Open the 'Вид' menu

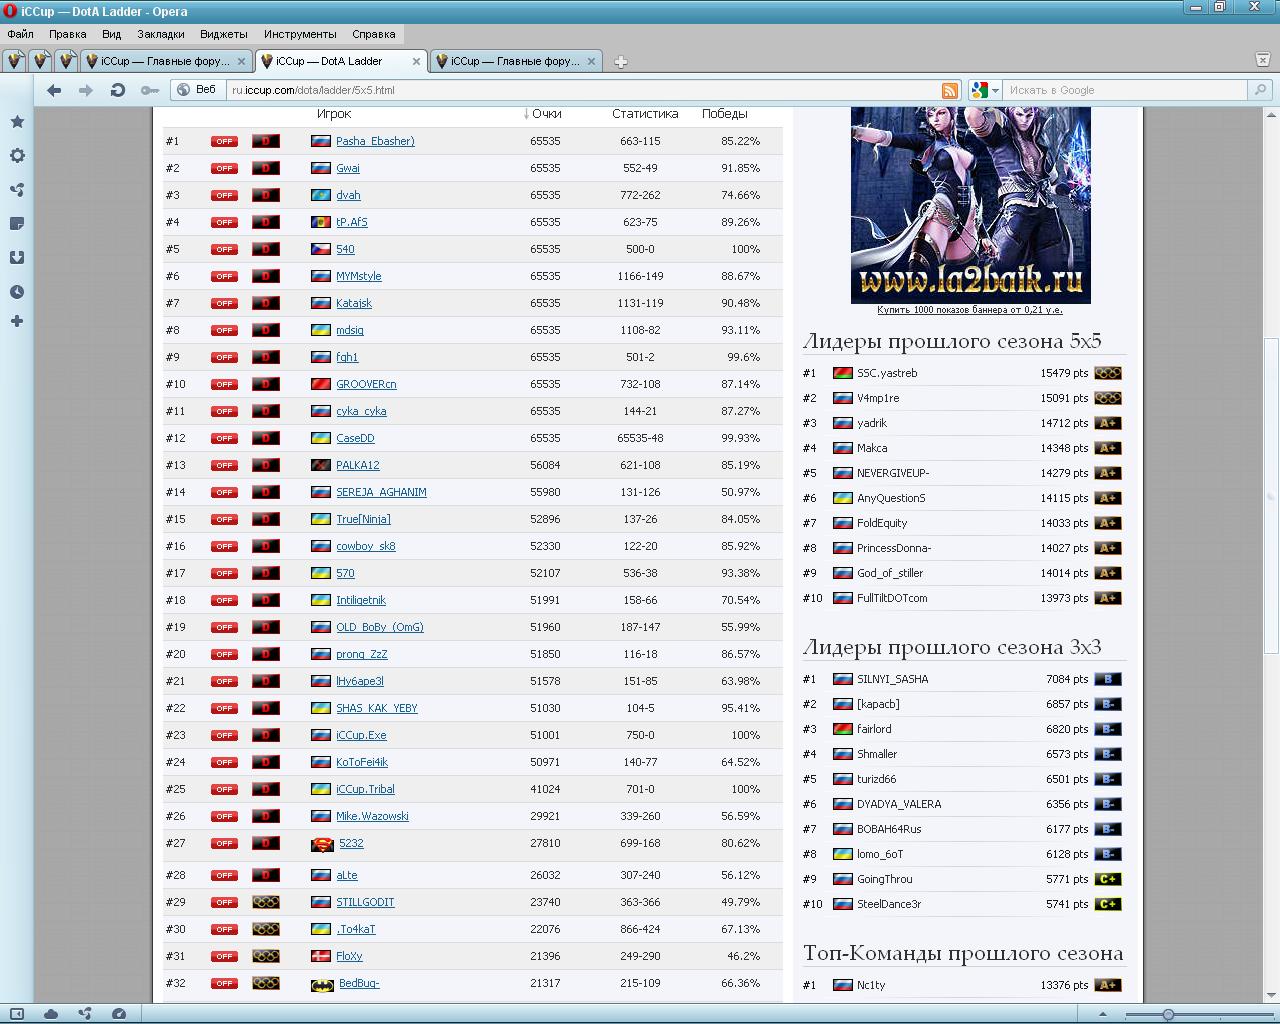pyautogui.click(x=111, y=34)
